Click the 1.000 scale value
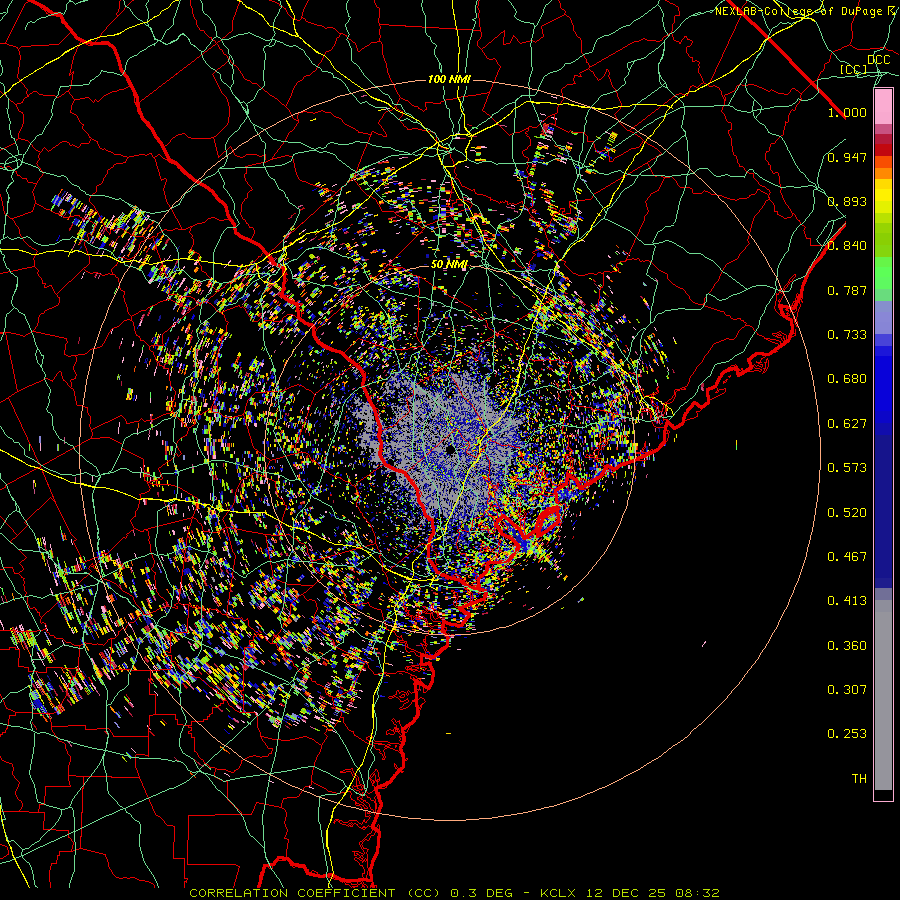Viewport: 900px width, 900px height. click(847, 112)
